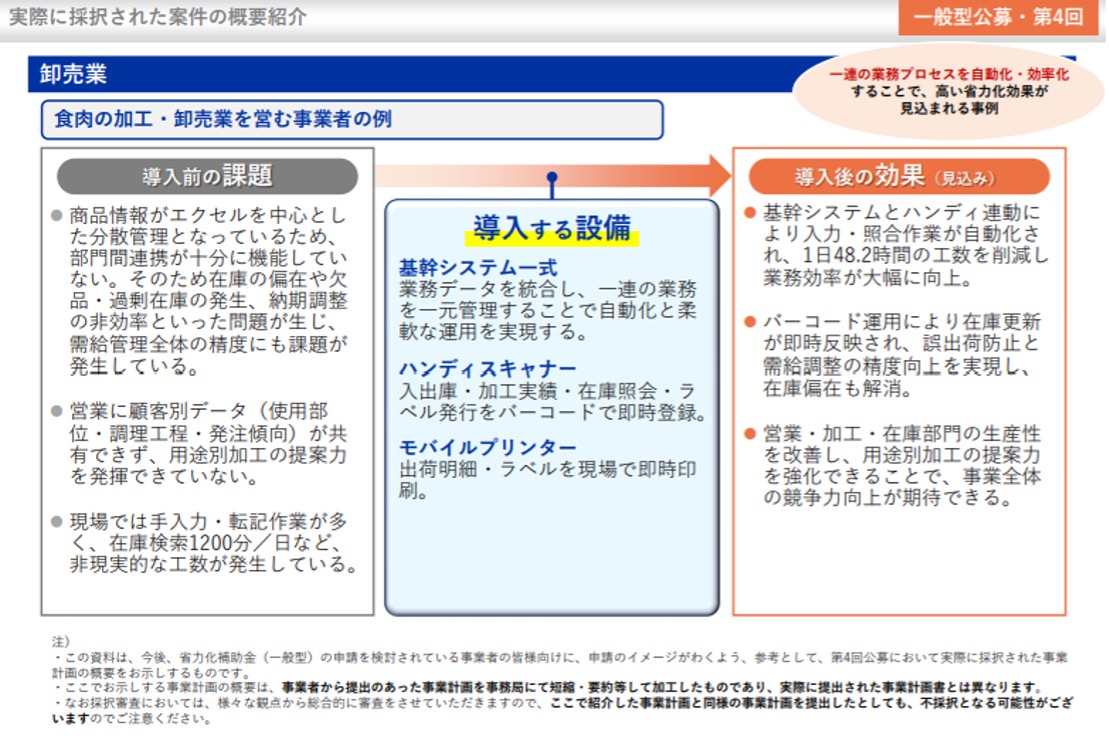This screenshot has width=1109, height=744.
Task: Click text 基幹システムとハンディ連動に
Action: tap(902, 212)
